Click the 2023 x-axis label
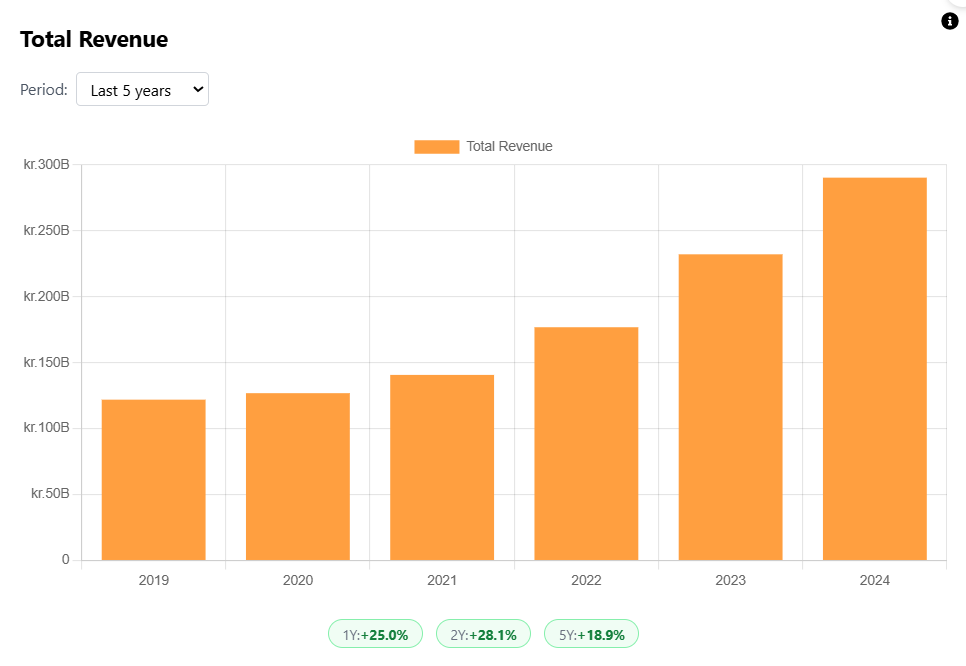Viewport: 966px width, 666px height. click(x=731, y=580)
